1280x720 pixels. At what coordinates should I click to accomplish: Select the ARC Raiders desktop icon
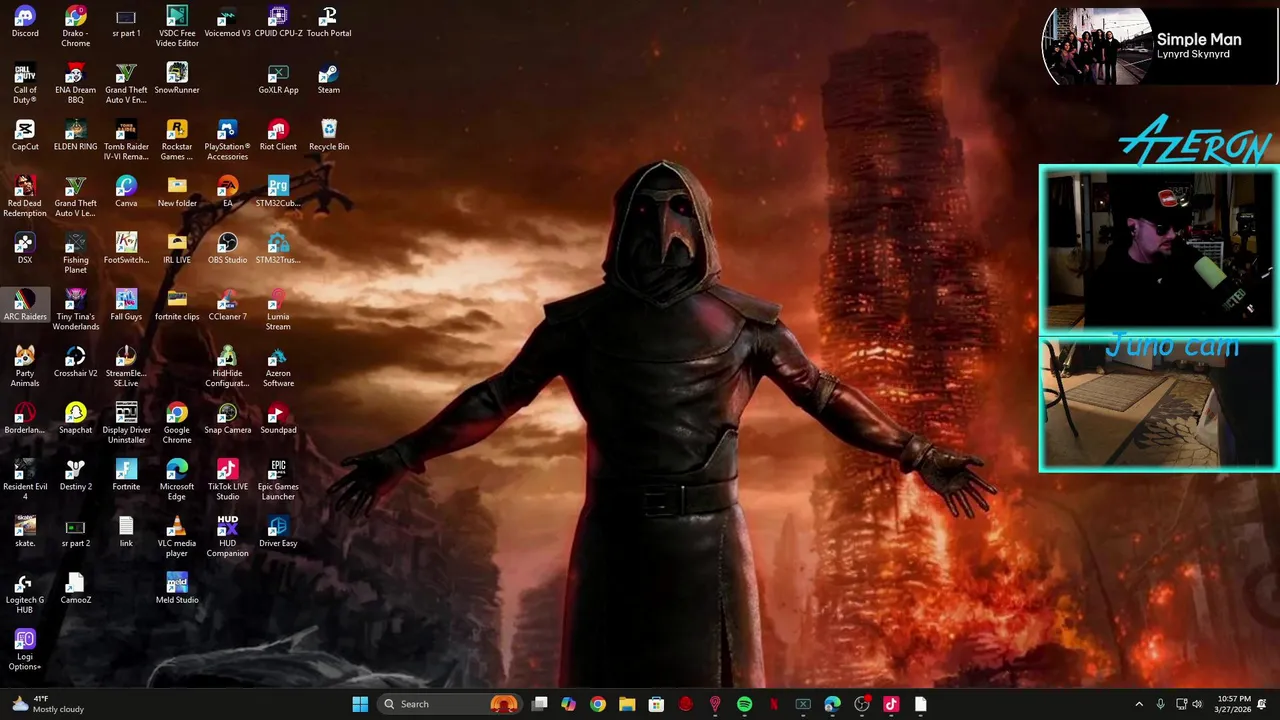click(25, 306)
